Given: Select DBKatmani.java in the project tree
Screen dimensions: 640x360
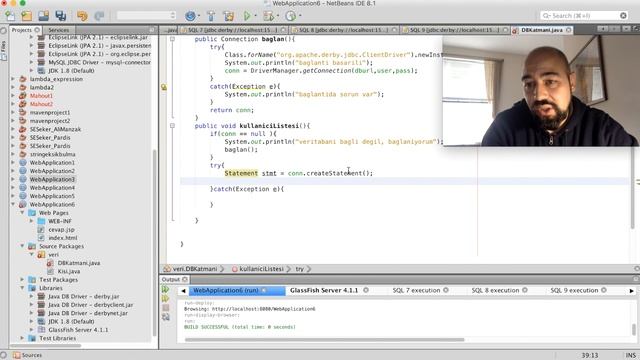Looking at the screenshot, I should point(79,263).
